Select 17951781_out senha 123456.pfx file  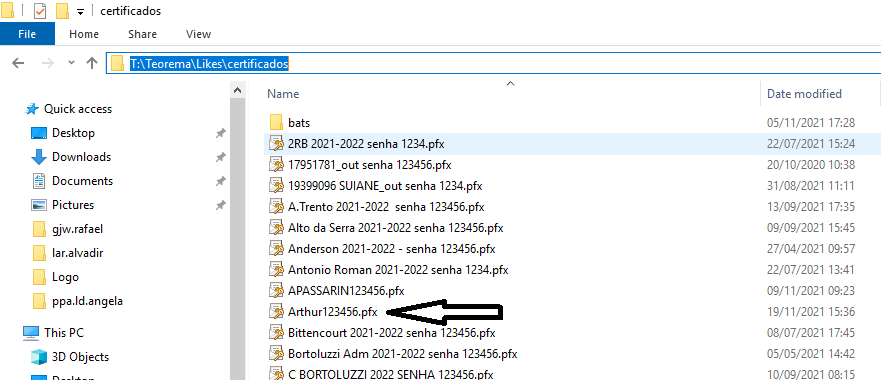[370, 165]
